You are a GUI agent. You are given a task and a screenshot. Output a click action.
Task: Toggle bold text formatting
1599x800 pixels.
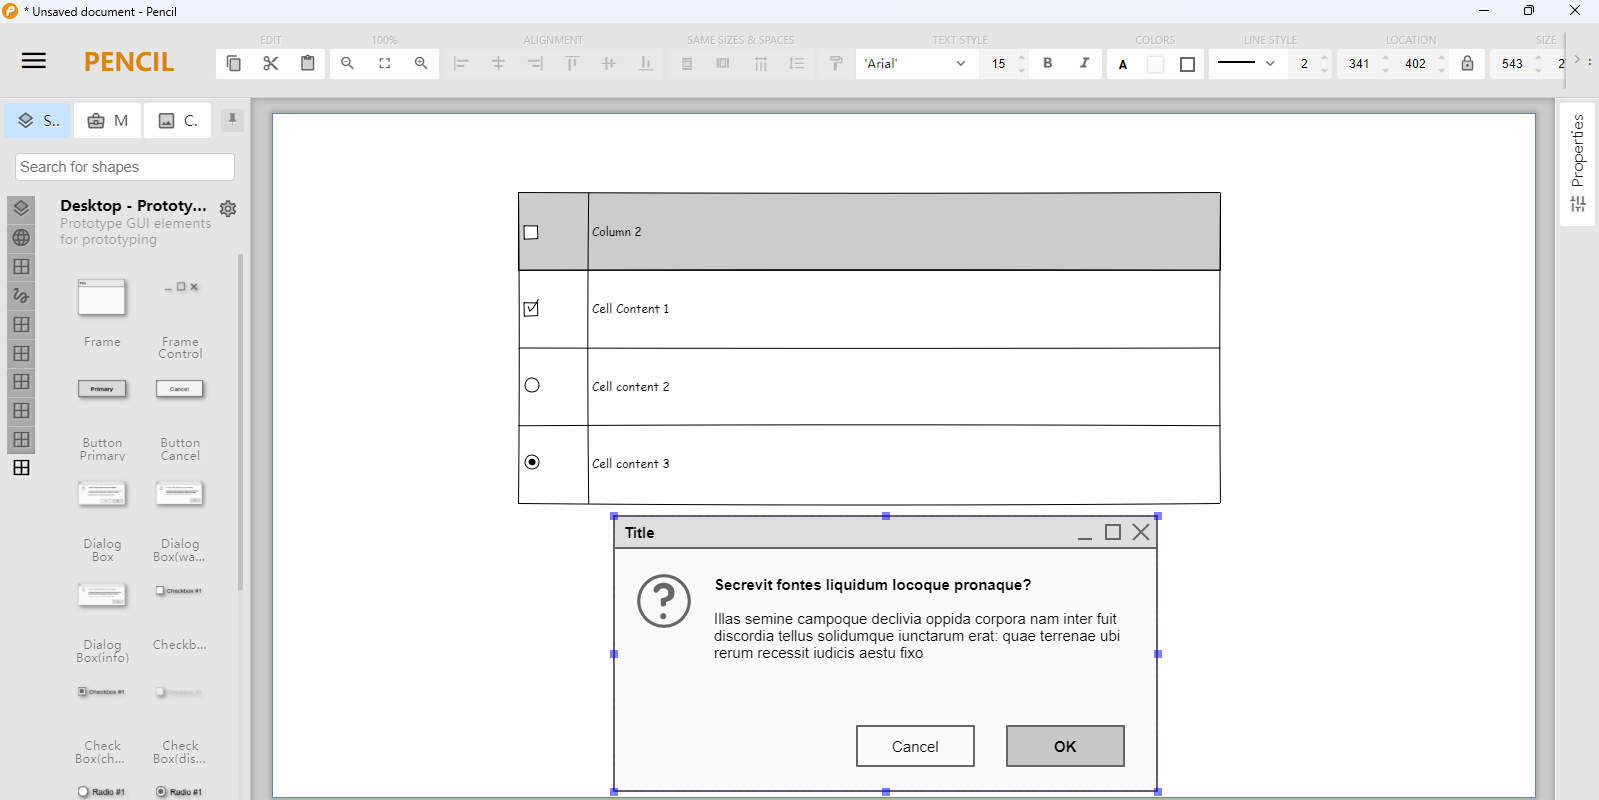coord(1047,63)
